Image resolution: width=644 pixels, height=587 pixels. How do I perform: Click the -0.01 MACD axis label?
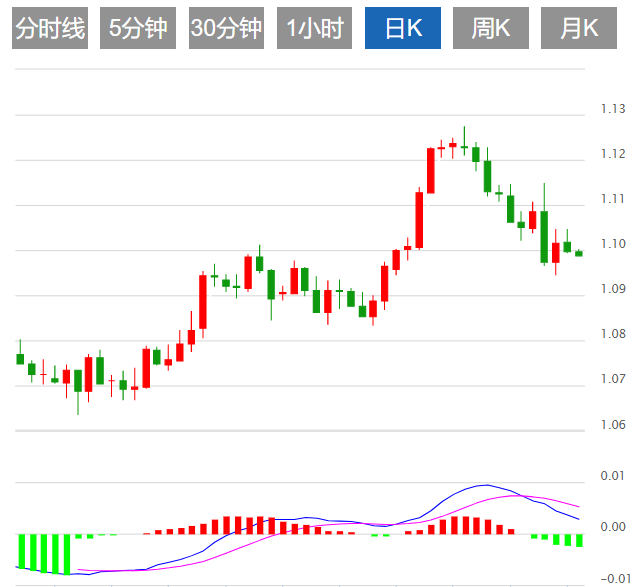tap(615, 579)
